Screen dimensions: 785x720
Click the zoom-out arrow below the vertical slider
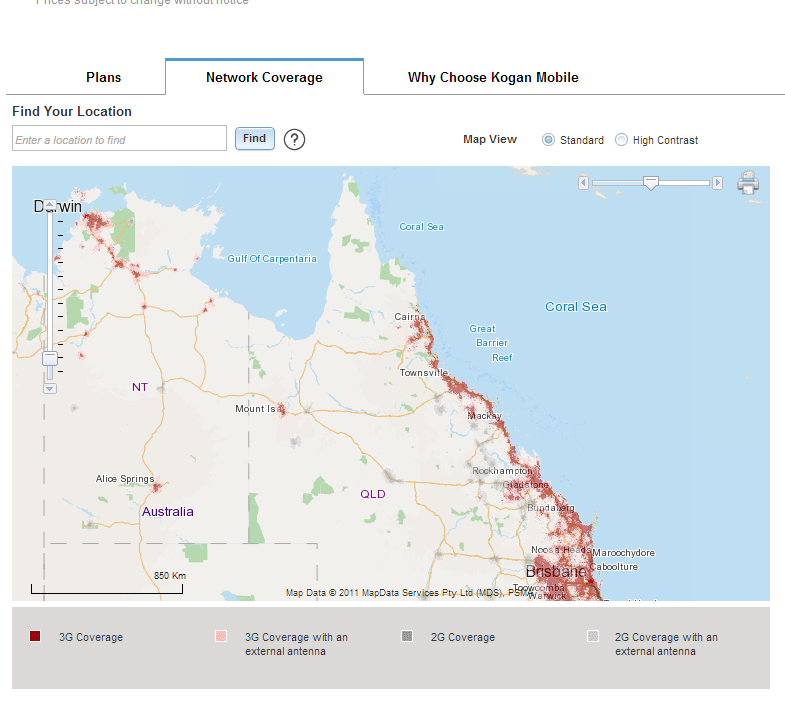pyautogui.click(x=50, y=389)
